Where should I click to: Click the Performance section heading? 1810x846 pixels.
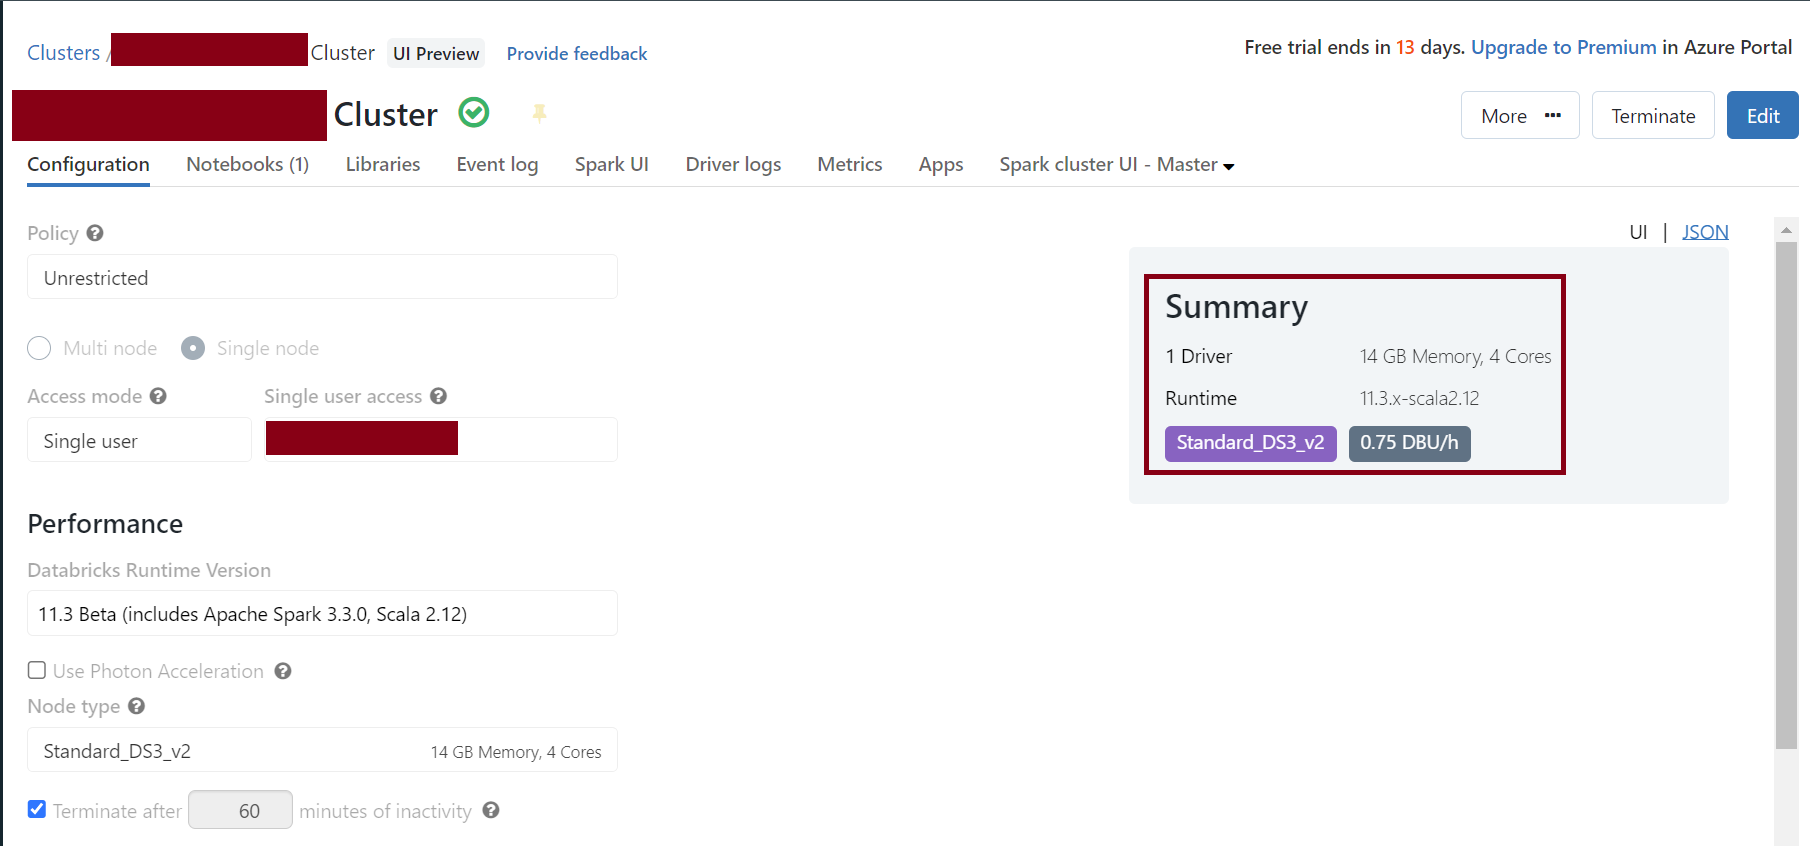click(x=105, y=524)
